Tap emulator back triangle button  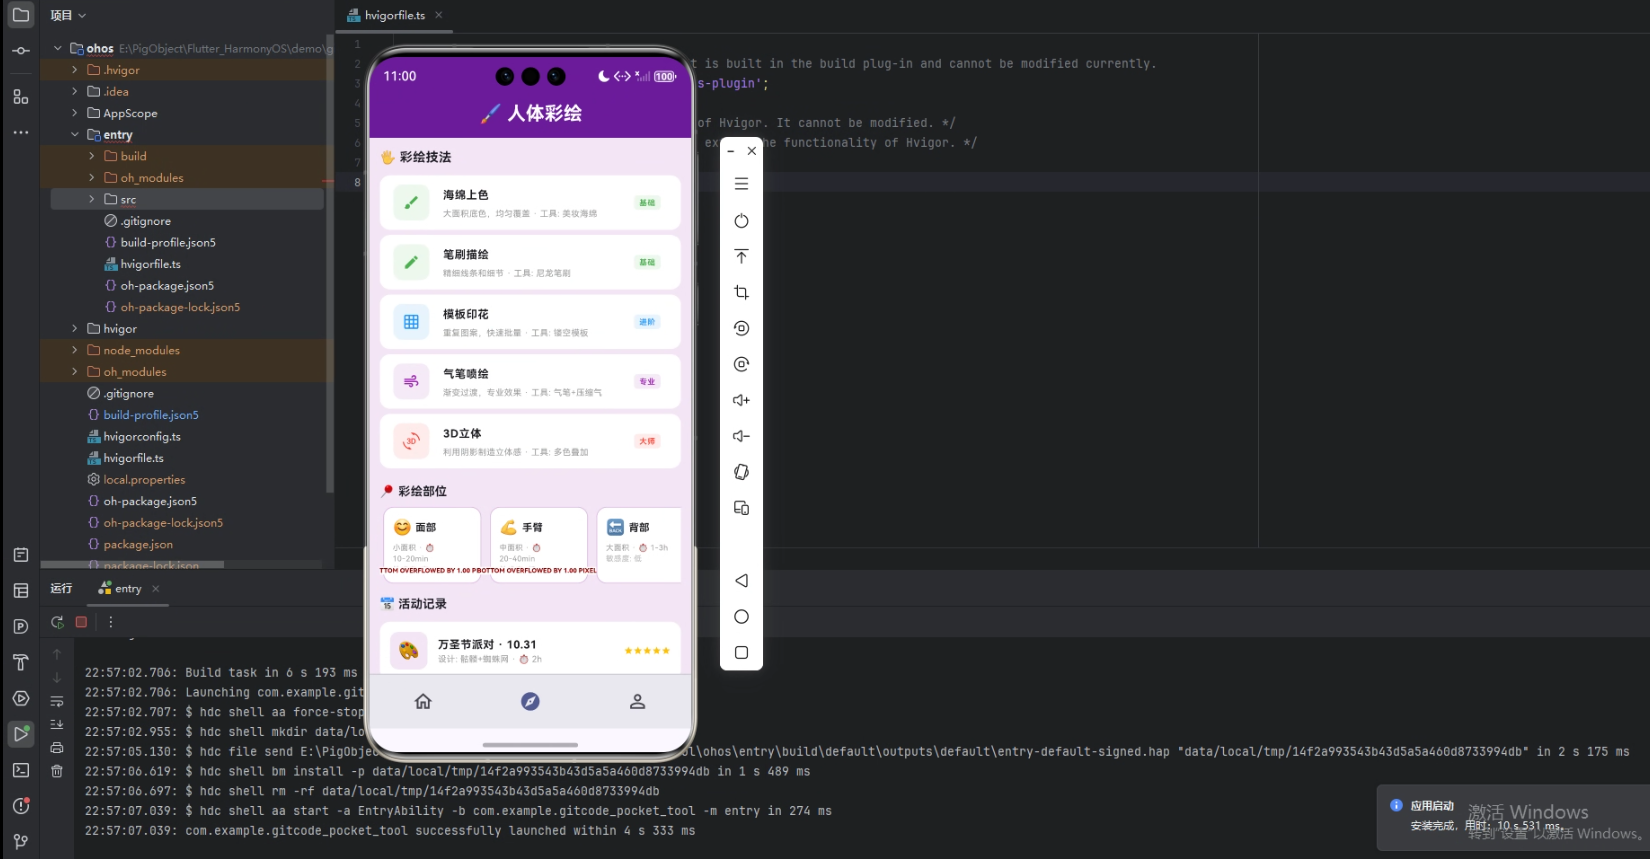click(741, 580)
